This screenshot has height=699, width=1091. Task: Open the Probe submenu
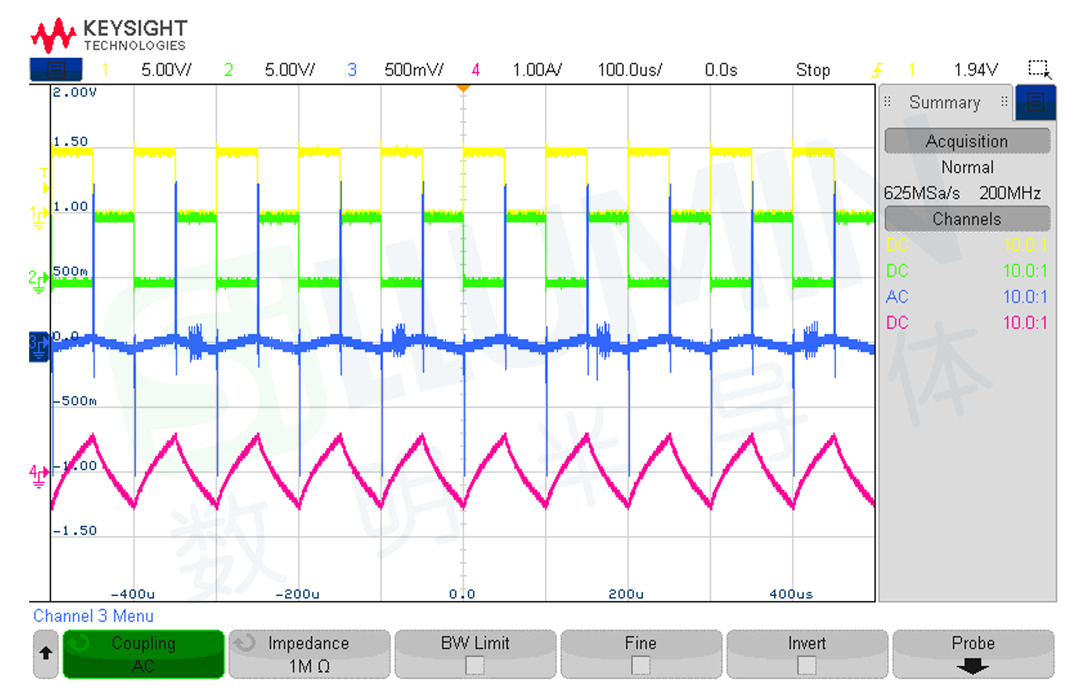coord(972,654)
